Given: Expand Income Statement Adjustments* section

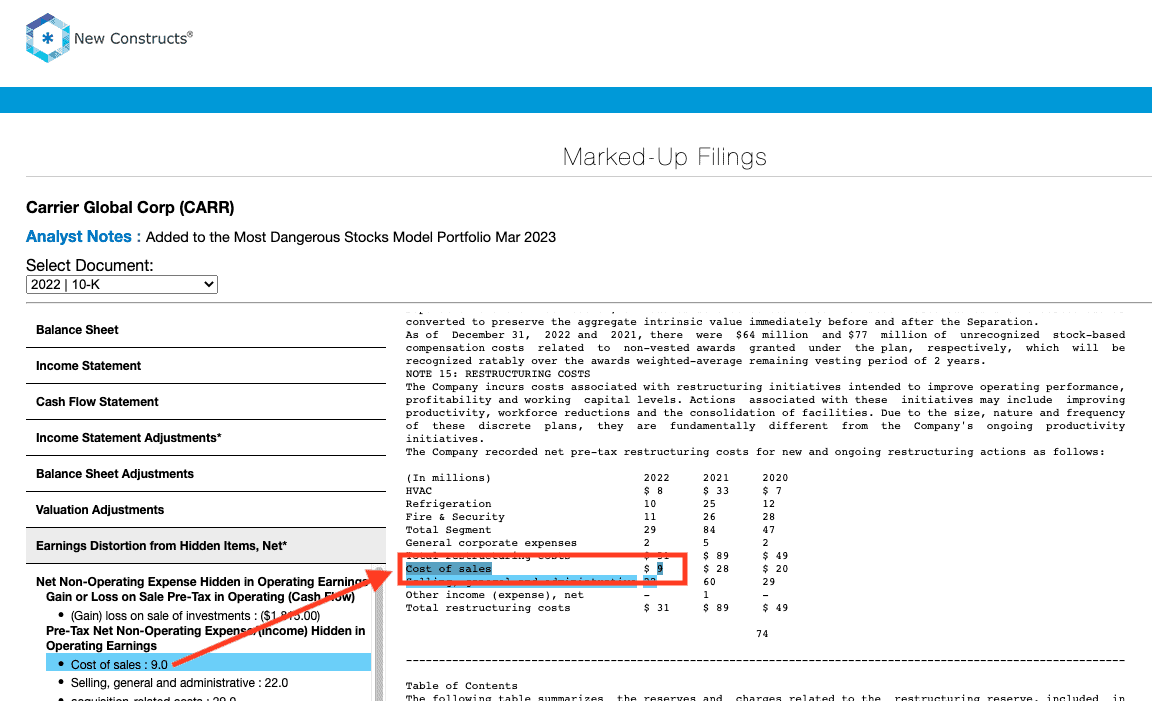Looking at the screenshot, I should coord(206,438).
